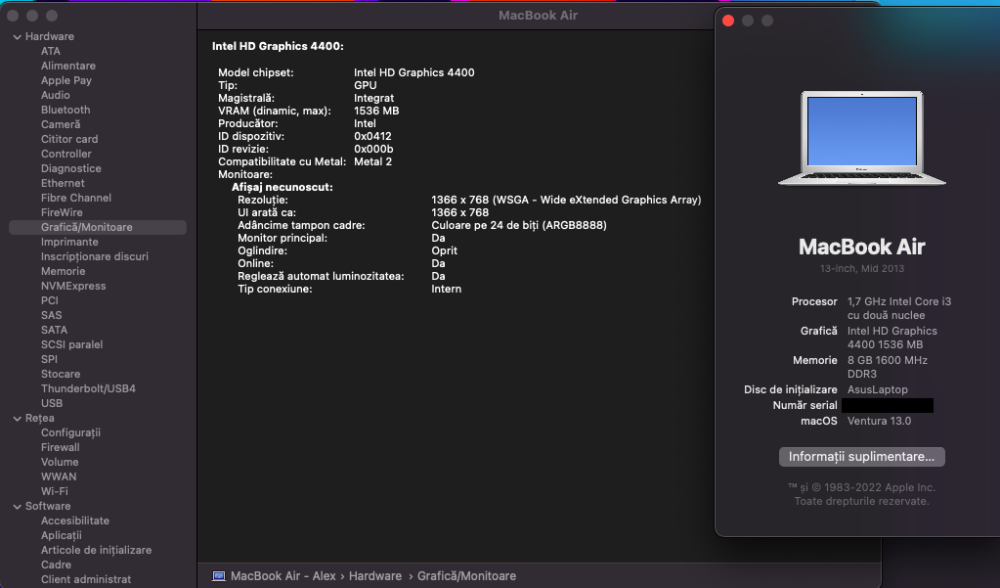Select Firewall under Rețea
Screen dimensions: 1000x588
(60, 447)
